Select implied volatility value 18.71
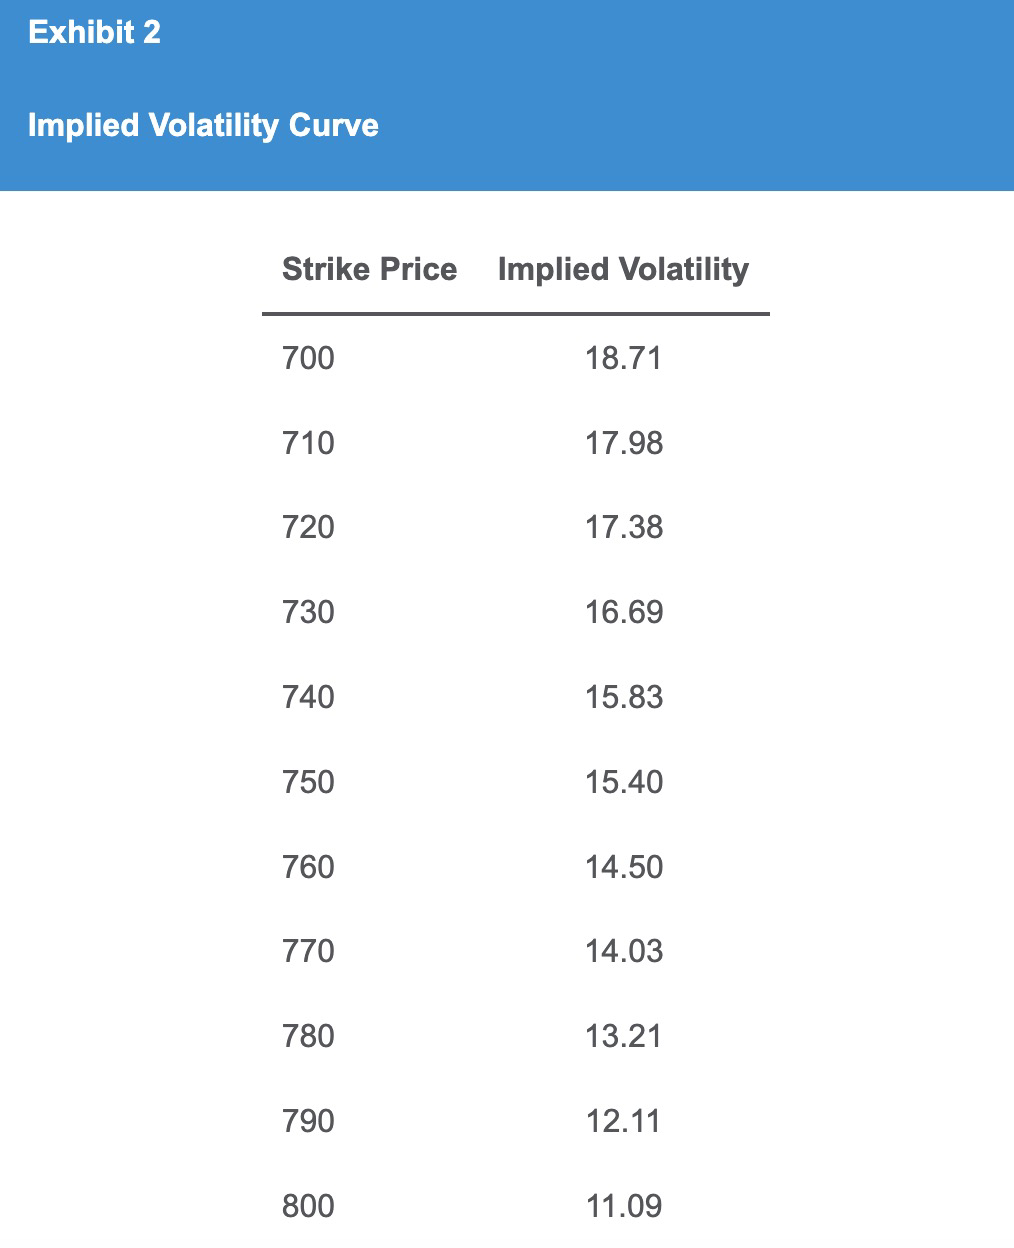 (x=623, y=358)
